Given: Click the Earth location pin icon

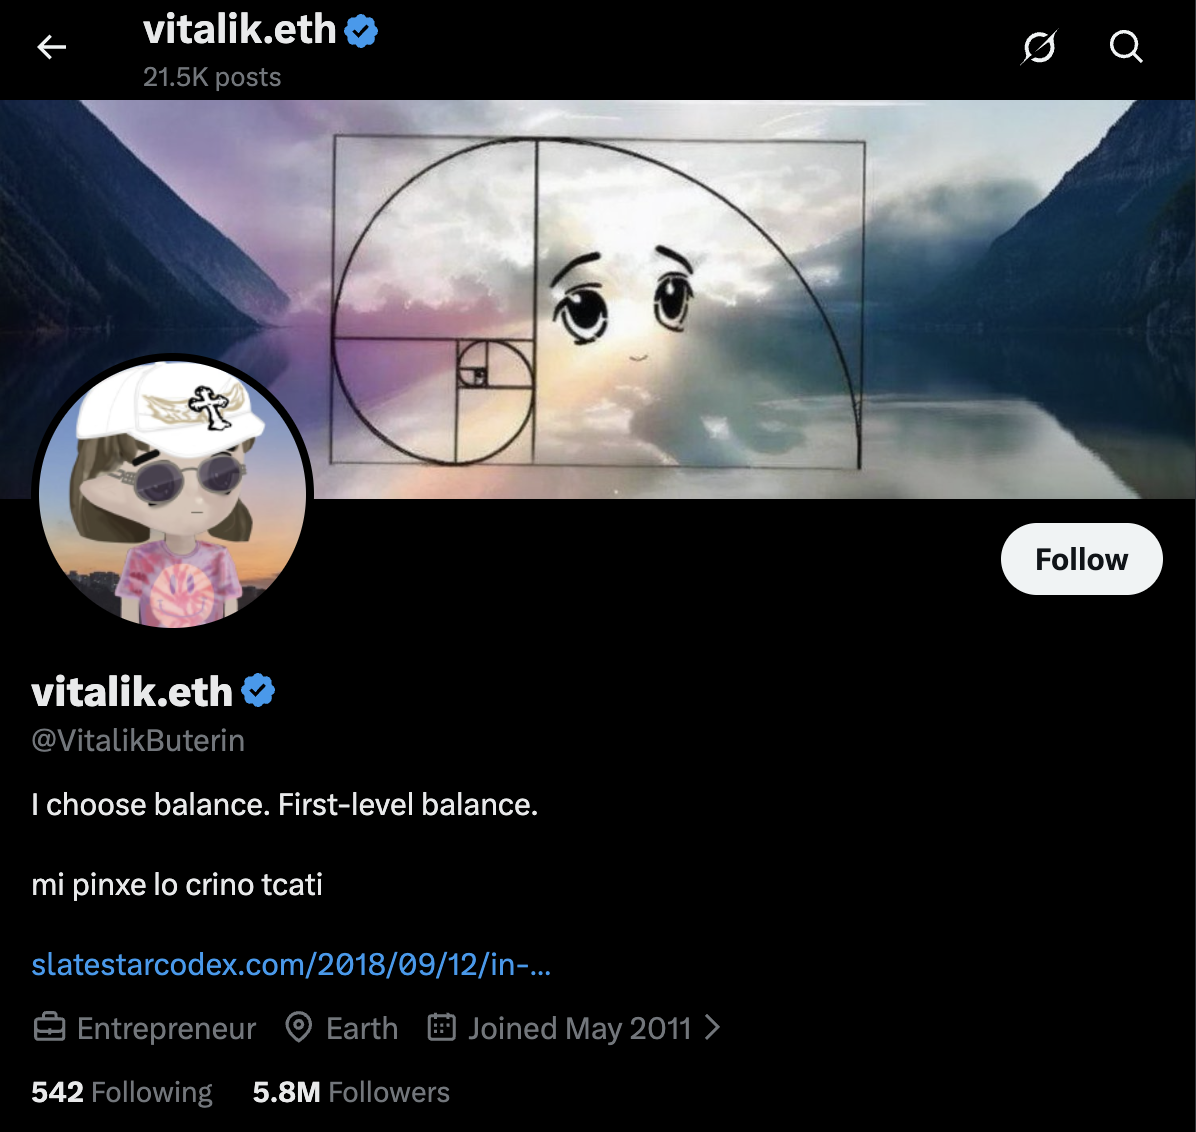Looking at the screenshot, I should [298, 1027].
